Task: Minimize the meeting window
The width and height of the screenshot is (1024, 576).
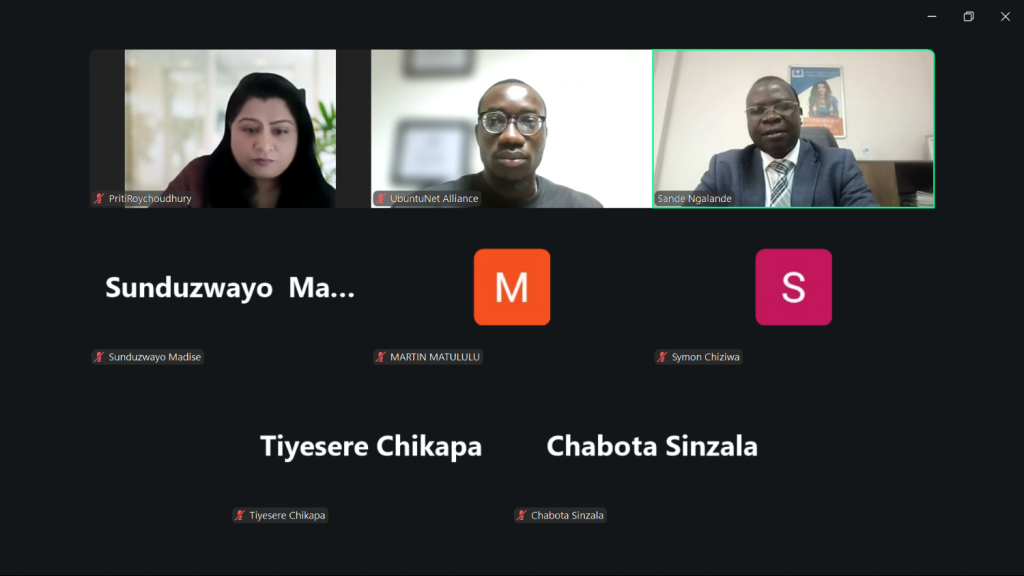Action: (932, 17)
